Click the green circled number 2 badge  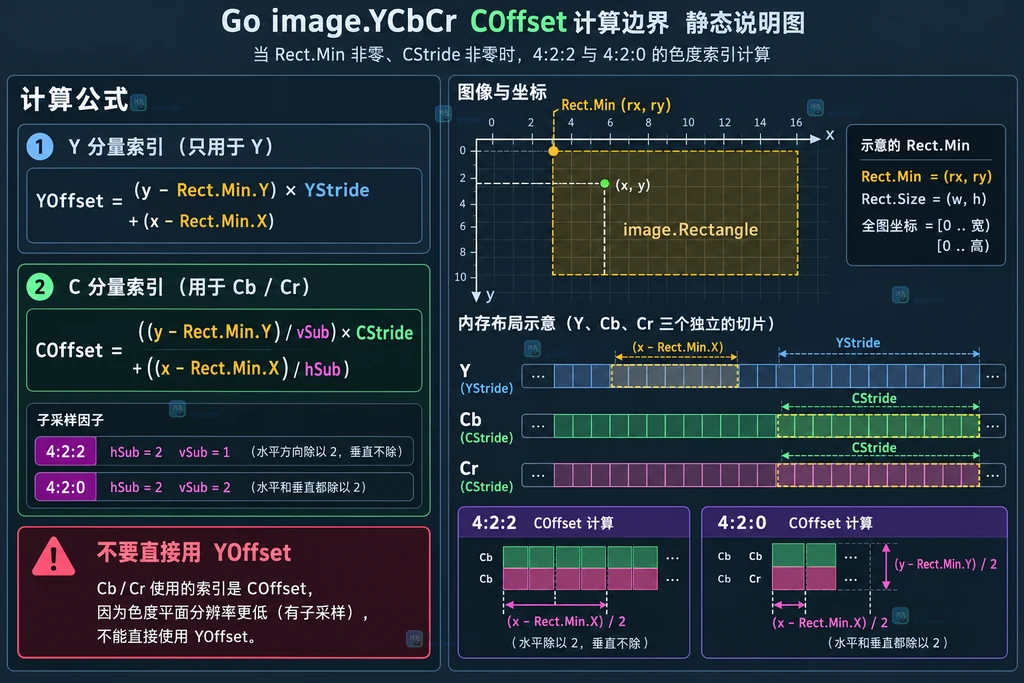(40, 287)
